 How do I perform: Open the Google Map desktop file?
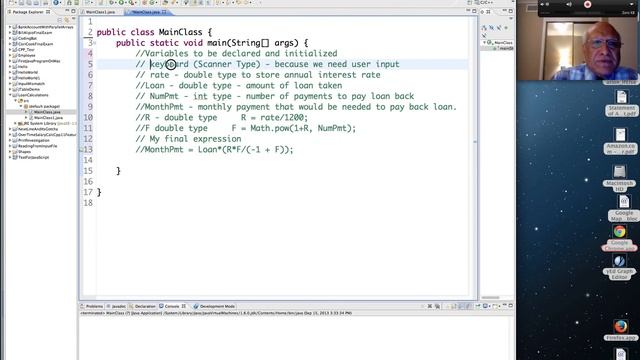pyautogui.click(x=624, y=208)
